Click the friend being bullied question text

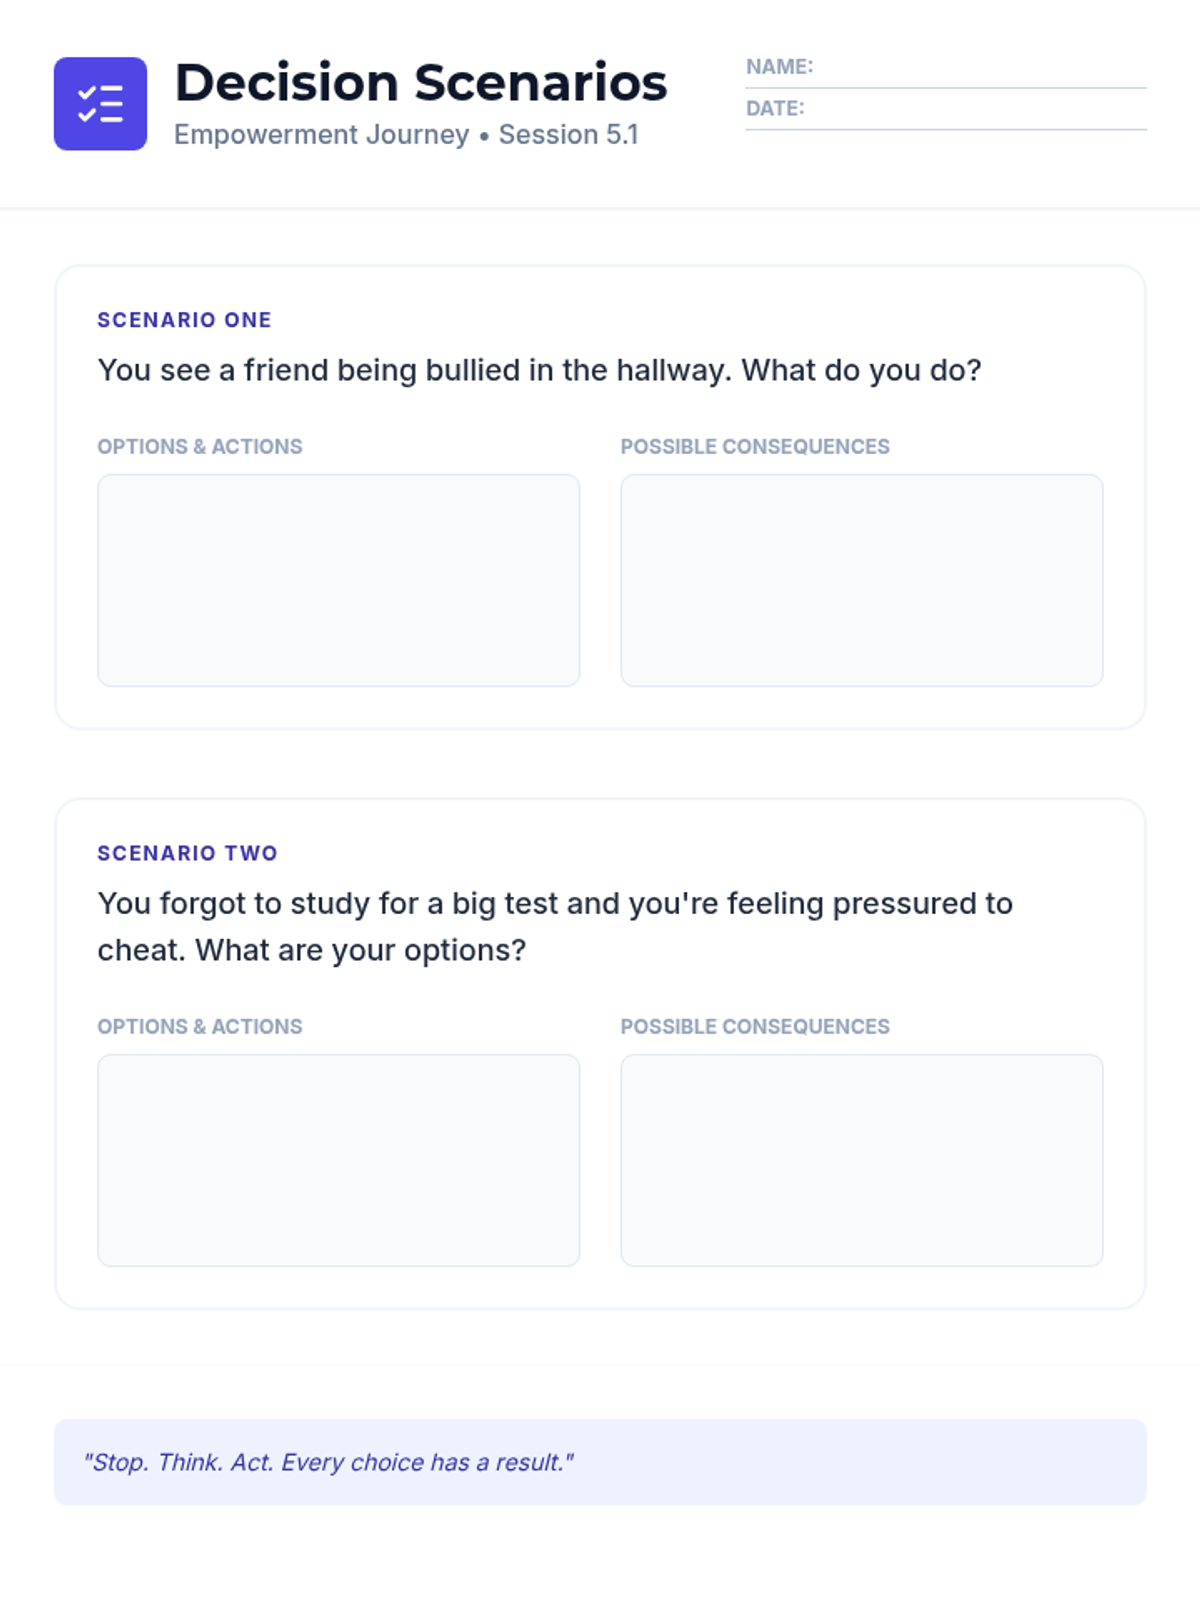pyautogui.click(x=539, y=370)
